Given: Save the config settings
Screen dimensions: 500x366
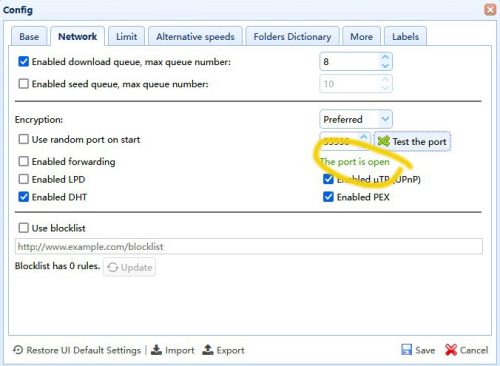Looking at the screenshot, I should tap(418, 350).
